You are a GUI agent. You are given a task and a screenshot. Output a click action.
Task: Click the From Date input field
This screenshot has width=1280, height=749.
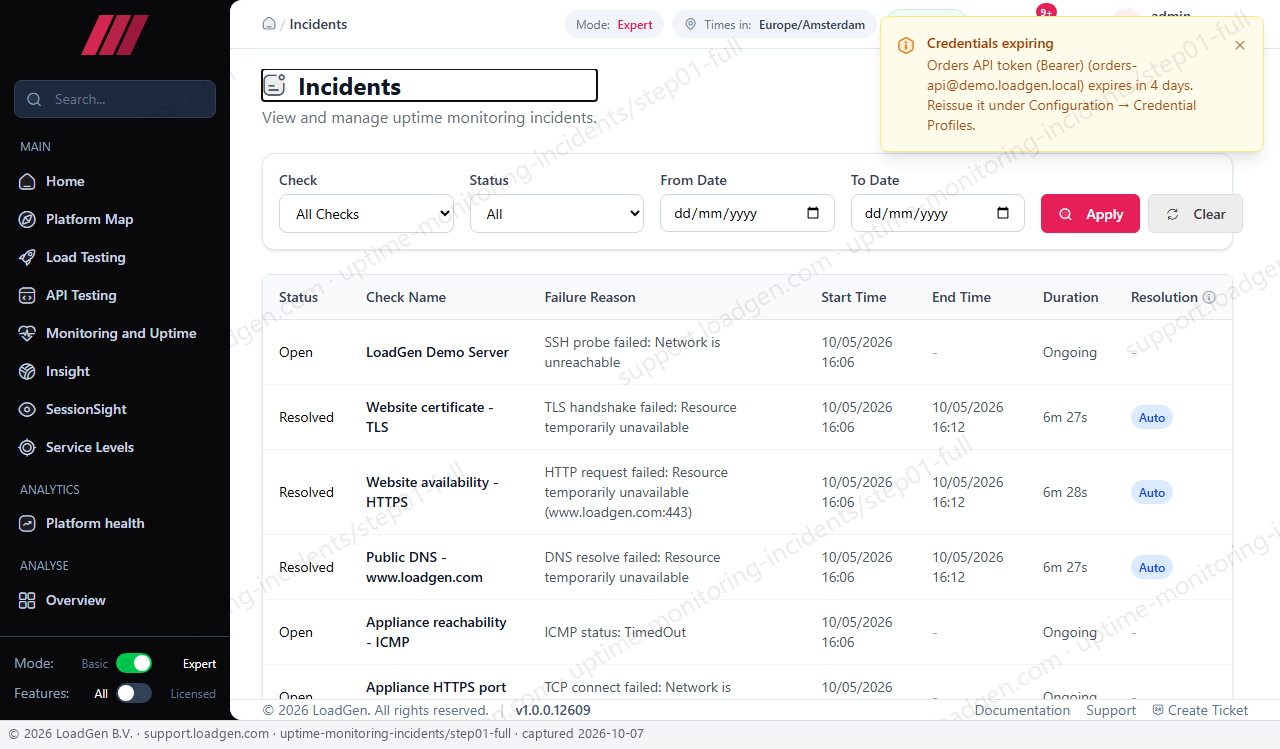(747, 213)
